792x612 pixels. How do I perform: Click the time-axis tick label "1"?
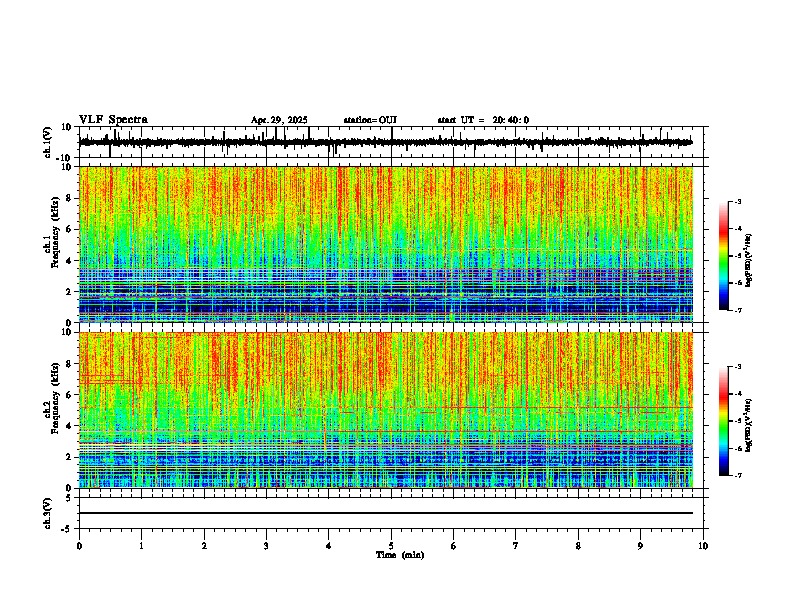[x=141, y=546]
